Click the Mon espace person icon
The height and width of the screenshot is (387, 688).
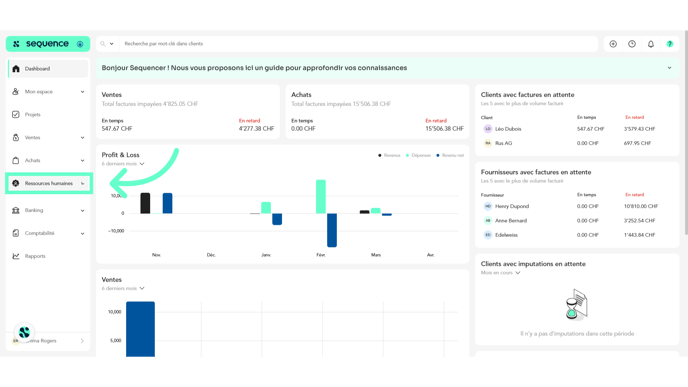tap(16, 92)
